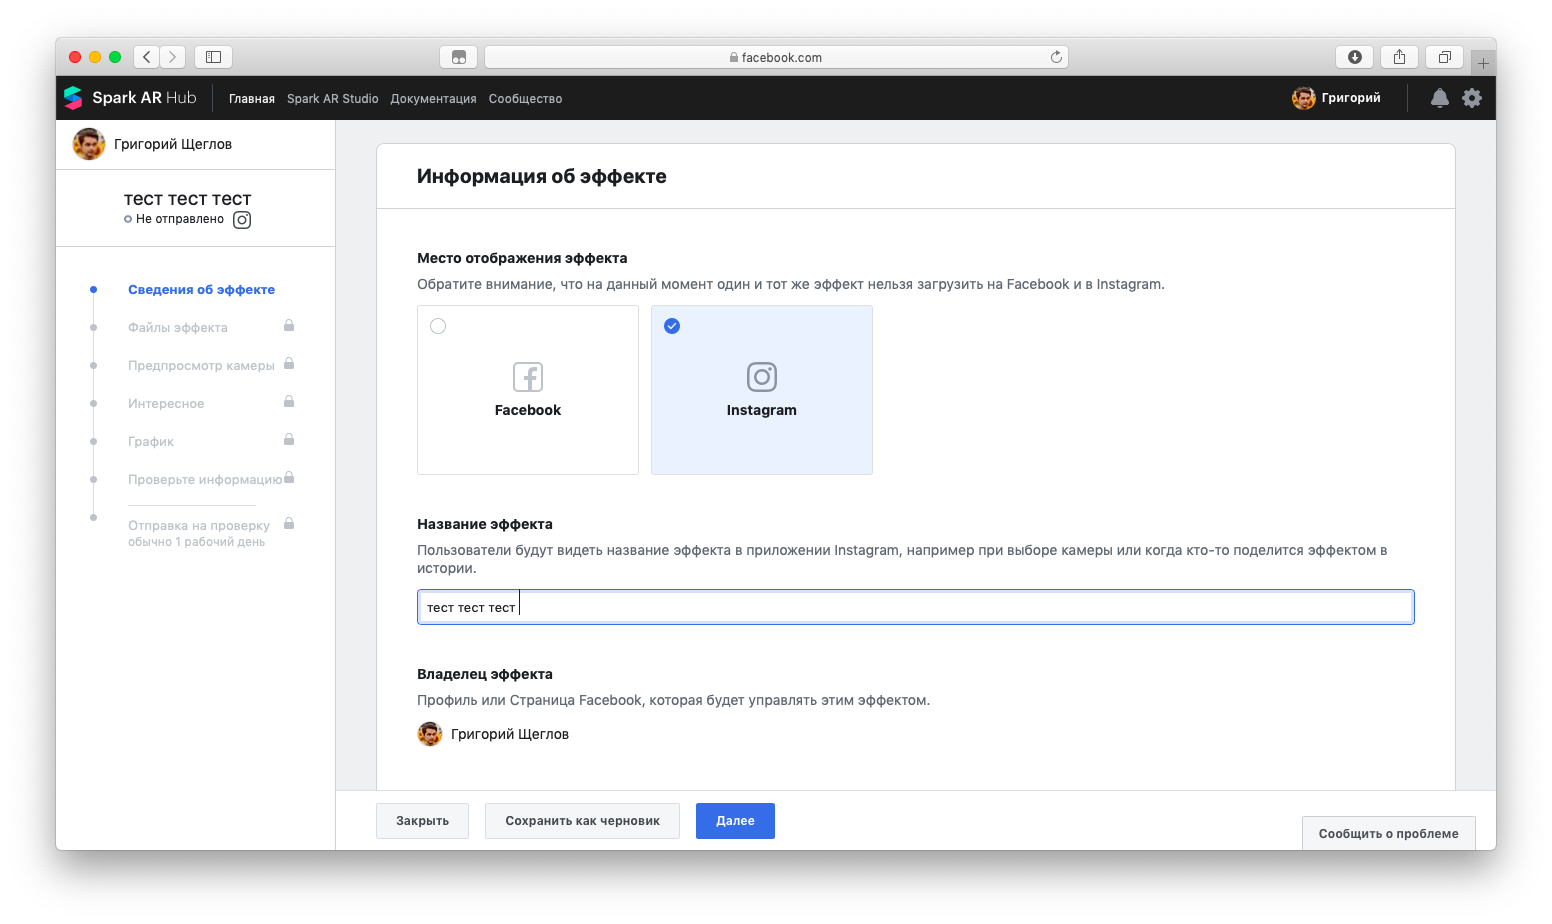The image size is (1552, 924).
Task: Select Отправка на проверку step
Action: coord(199,526)
